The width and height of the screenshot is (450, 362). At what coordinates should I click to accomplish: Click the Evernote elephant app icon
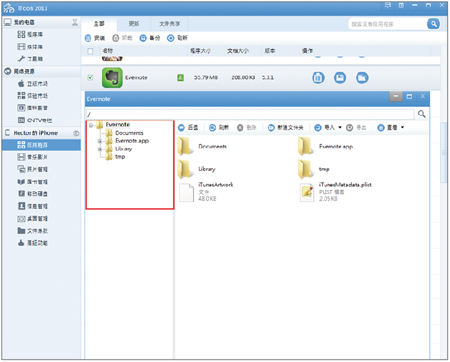112,78
